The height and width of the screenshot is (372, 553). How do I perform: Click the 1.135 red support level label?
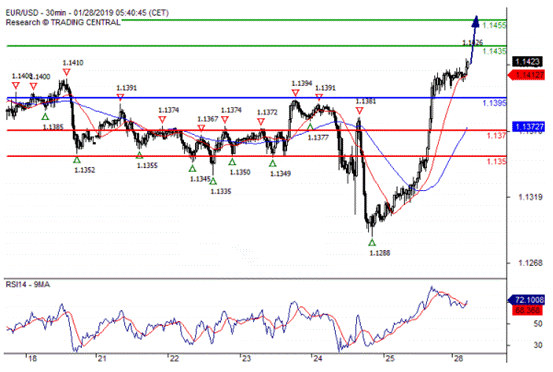(x=497, y=161)
